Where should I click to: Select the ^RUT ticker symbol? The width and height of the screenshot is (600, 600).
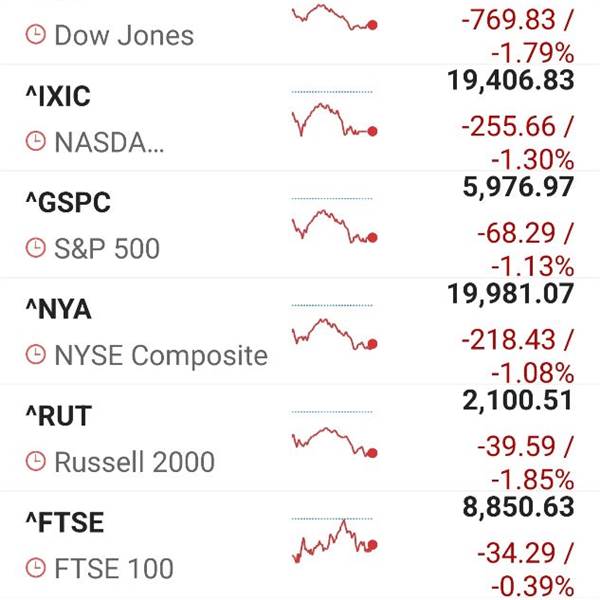tap(59, 416)
